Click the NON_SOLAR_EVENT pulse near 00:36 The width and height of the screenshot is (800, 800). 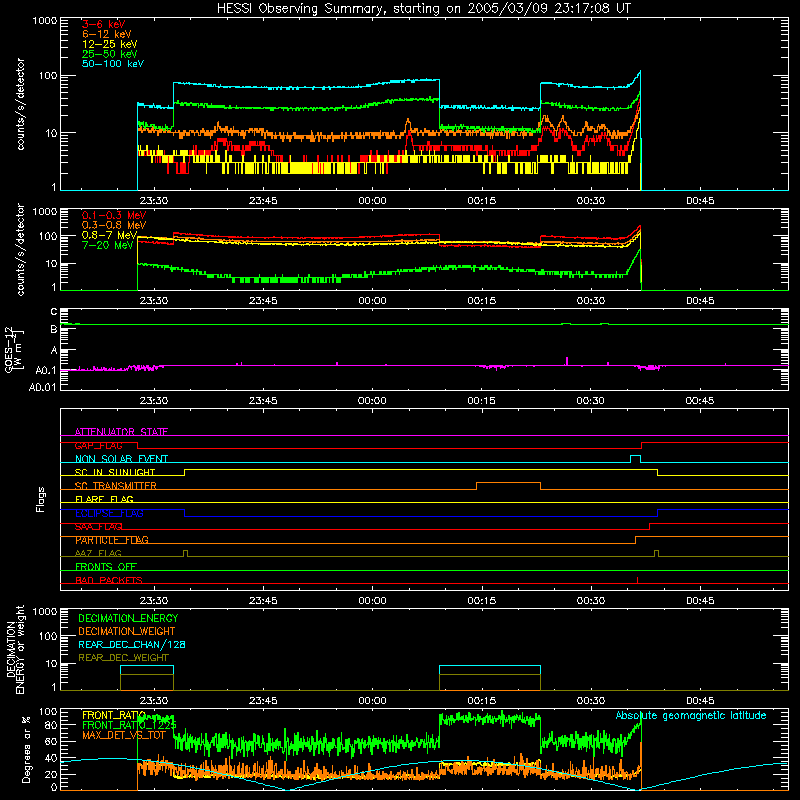click(635, 458)
